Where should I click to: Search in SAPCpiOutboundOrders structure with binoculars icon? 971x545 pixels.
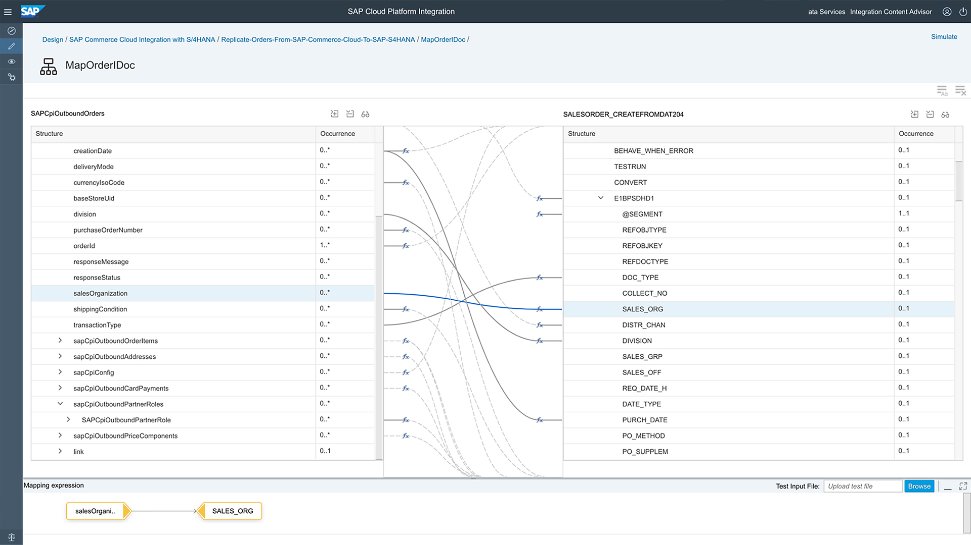[365, 114]
